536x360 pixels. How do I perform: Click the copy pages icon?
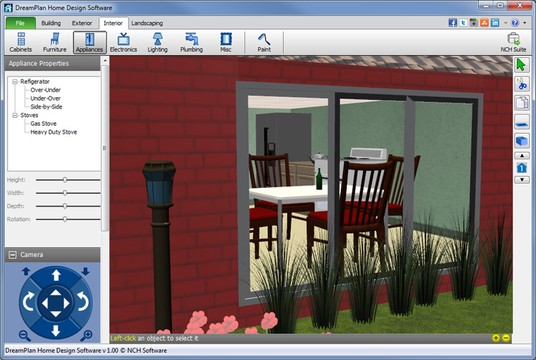(x=522, y=103)
